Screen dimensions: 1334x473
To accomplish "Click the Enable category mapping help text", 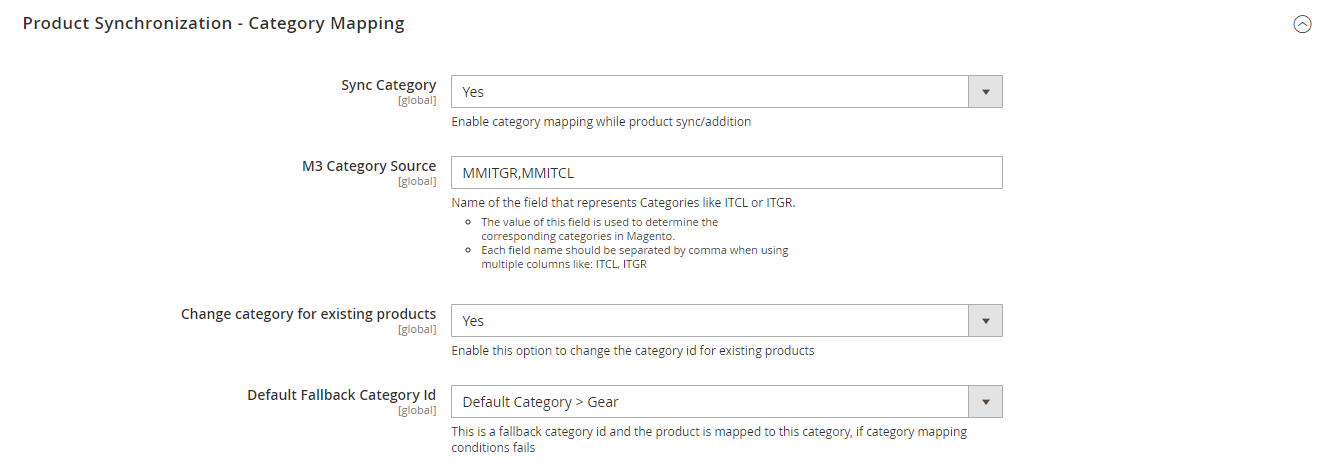I will 601,122.
